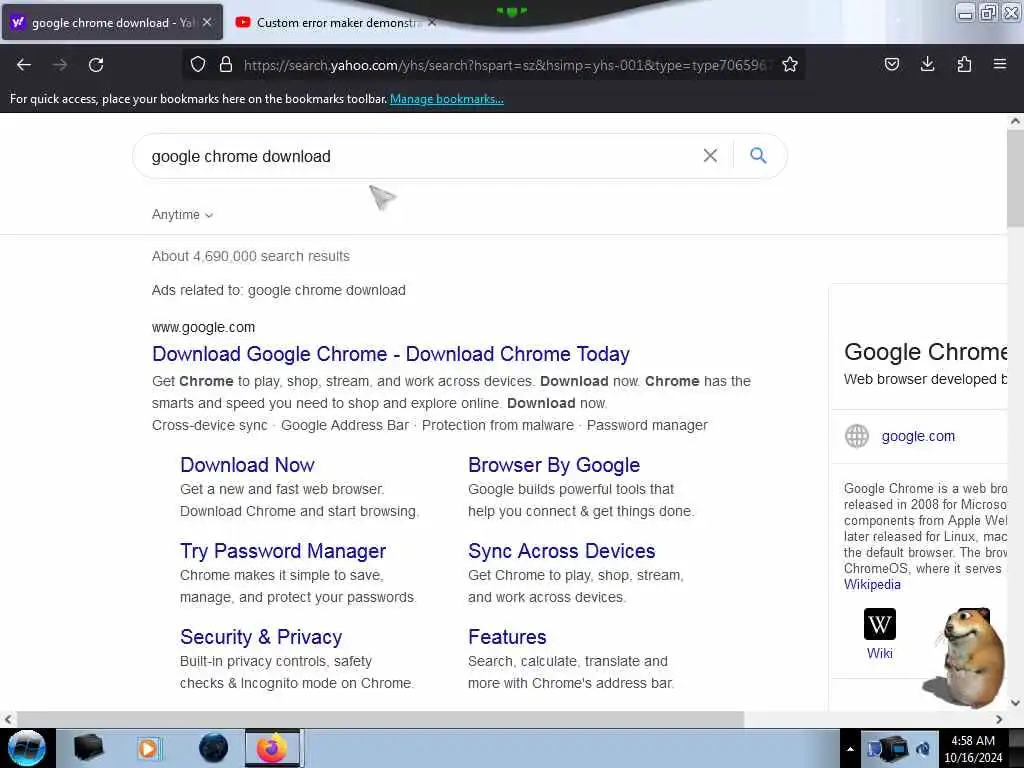Click the scroll right arrow
Viewport: 1024px width, 768px height.
[999, 719]
